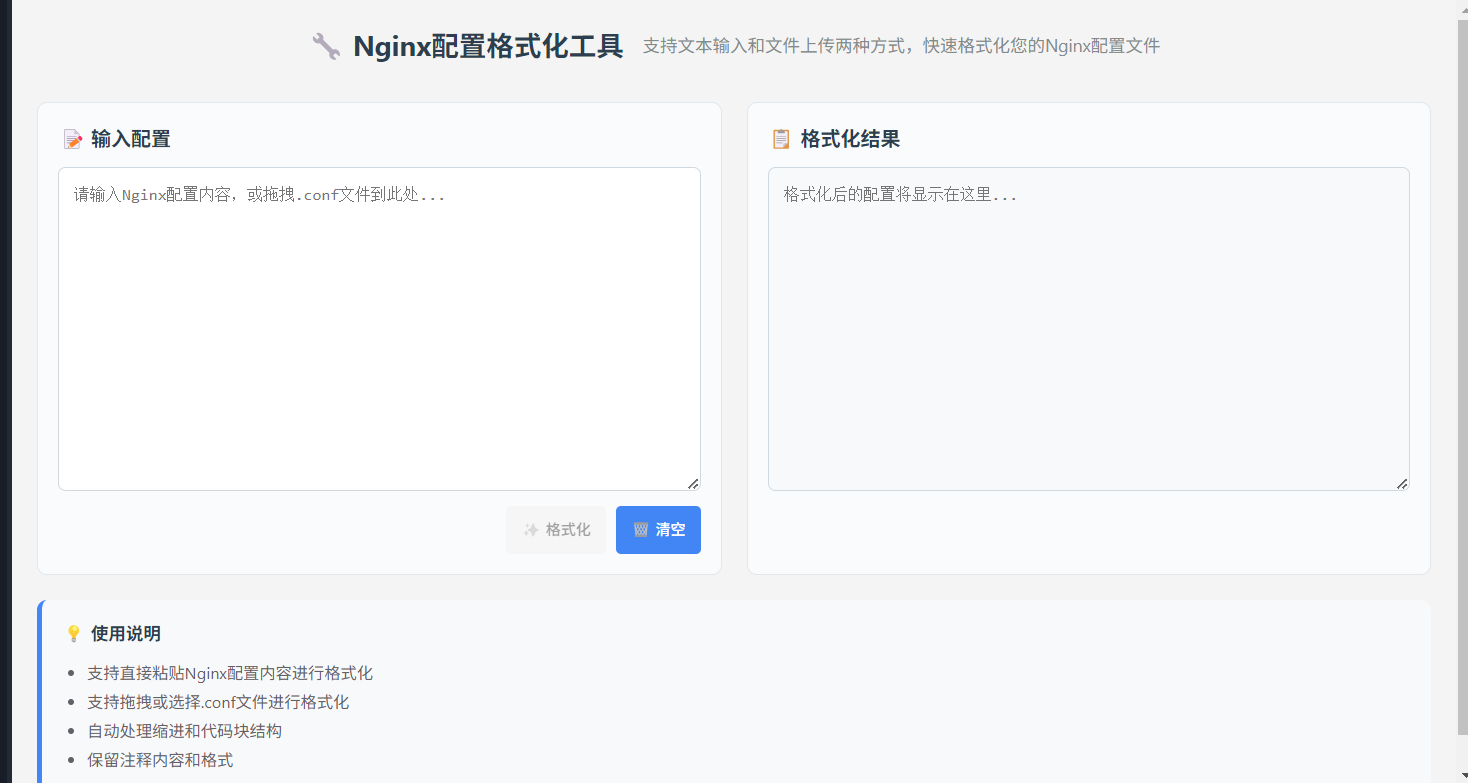Click the 格式化结果 heading
The image size is (1468, 783).
850,139
